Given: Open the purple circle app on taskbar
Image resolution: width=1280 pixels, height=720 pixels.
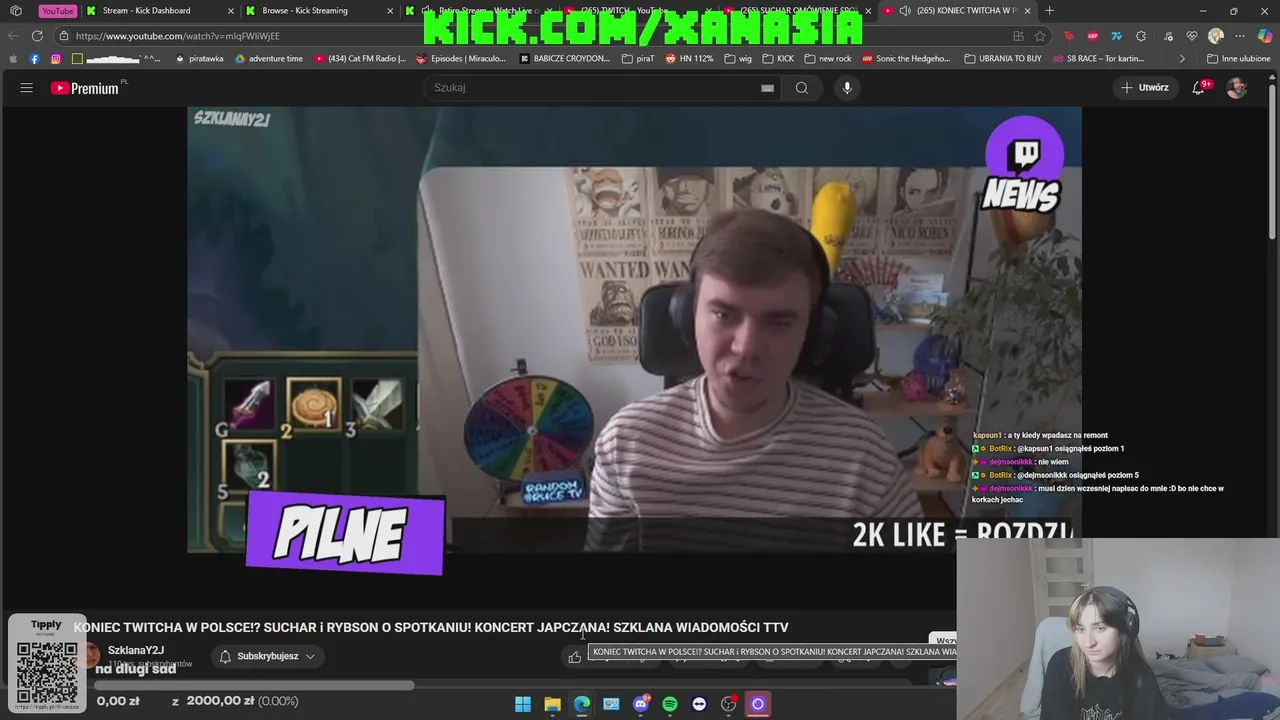Looking at the screenshot, I should pos(758,704).
